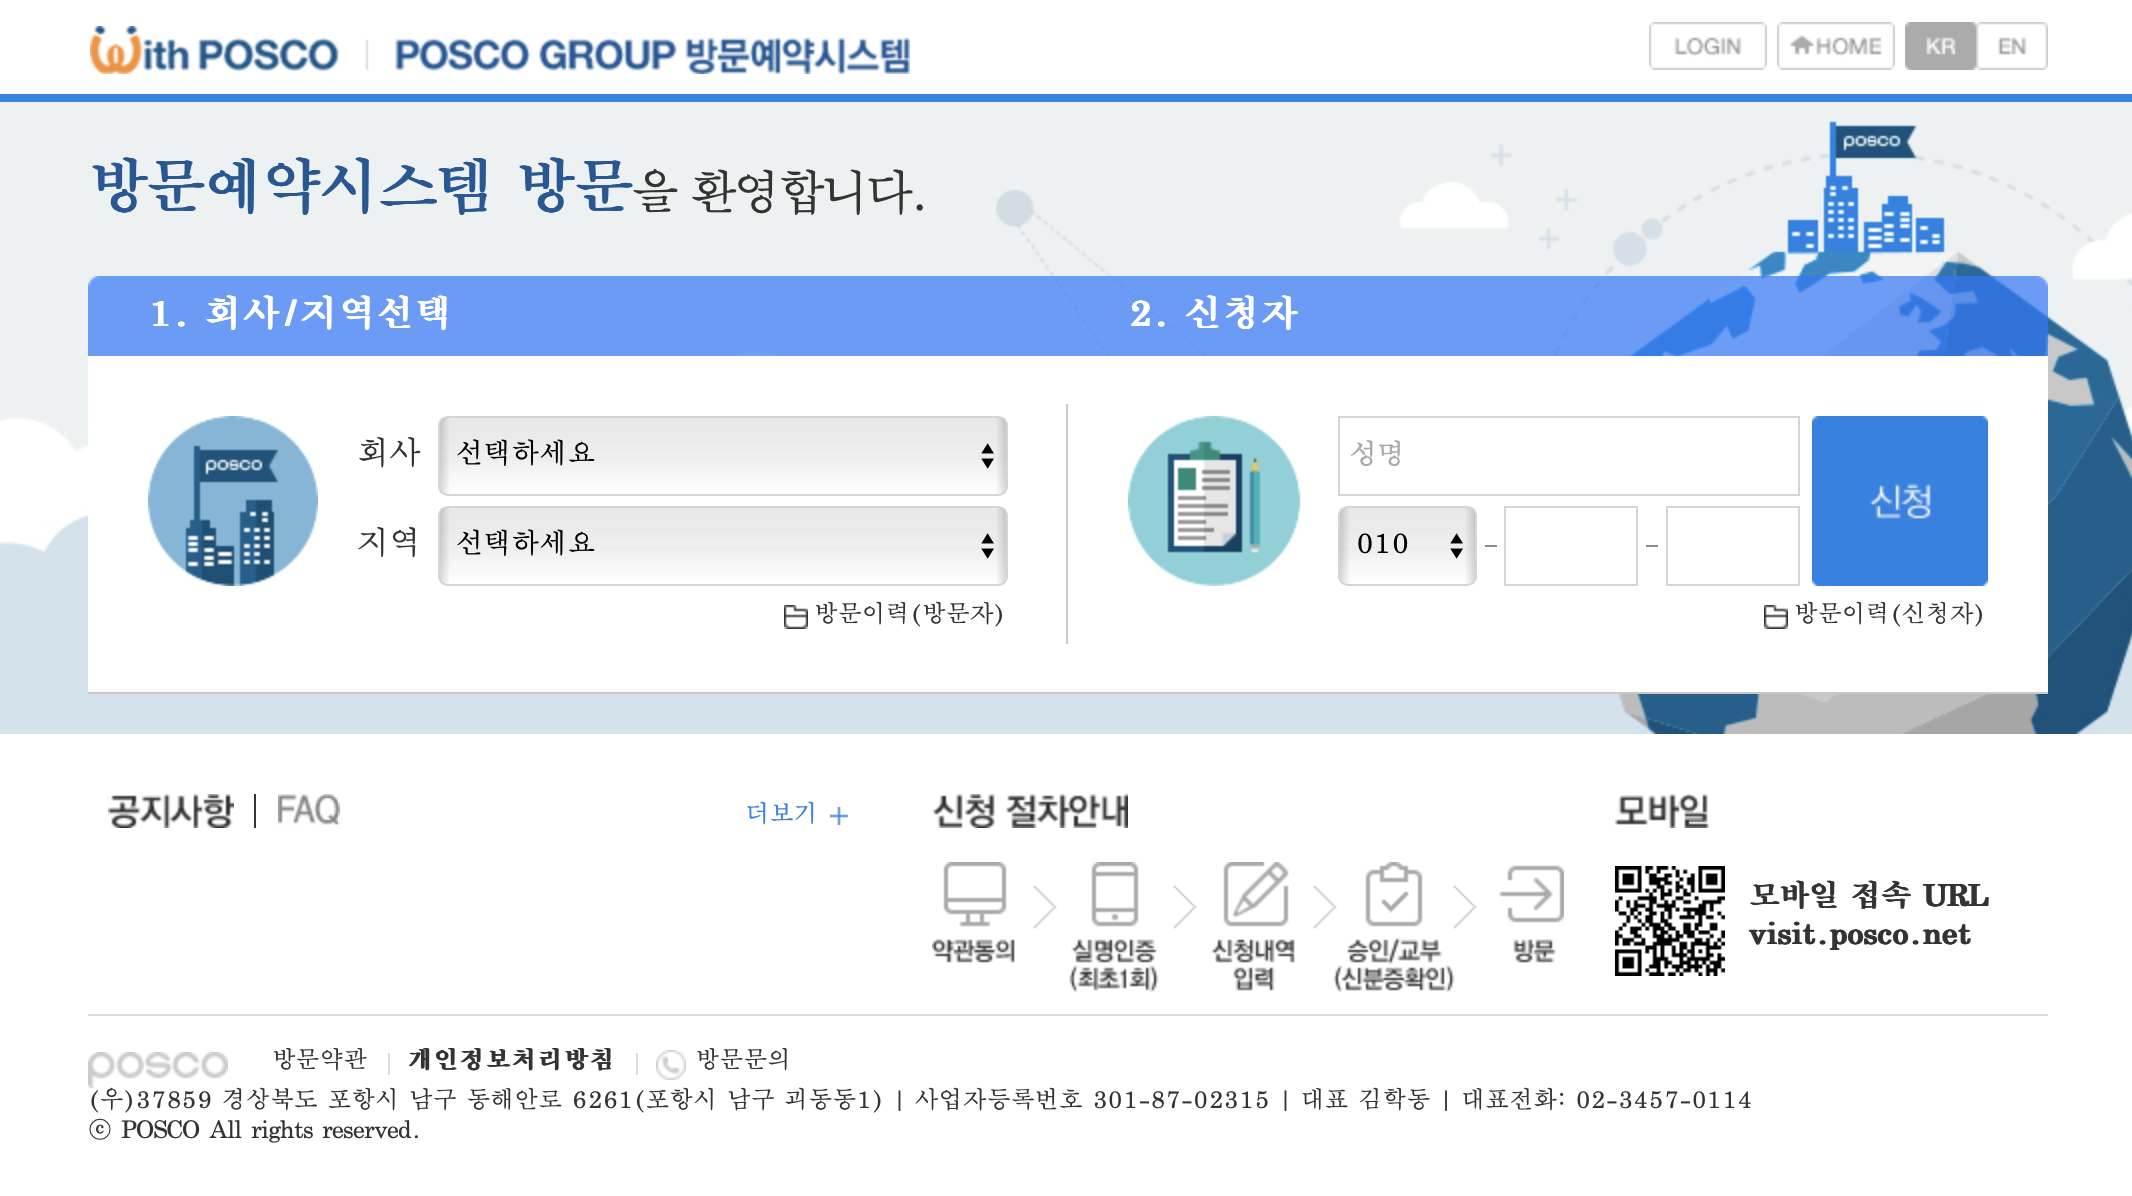Open the 지역 selection dropdown

click(x=722, y=545)
